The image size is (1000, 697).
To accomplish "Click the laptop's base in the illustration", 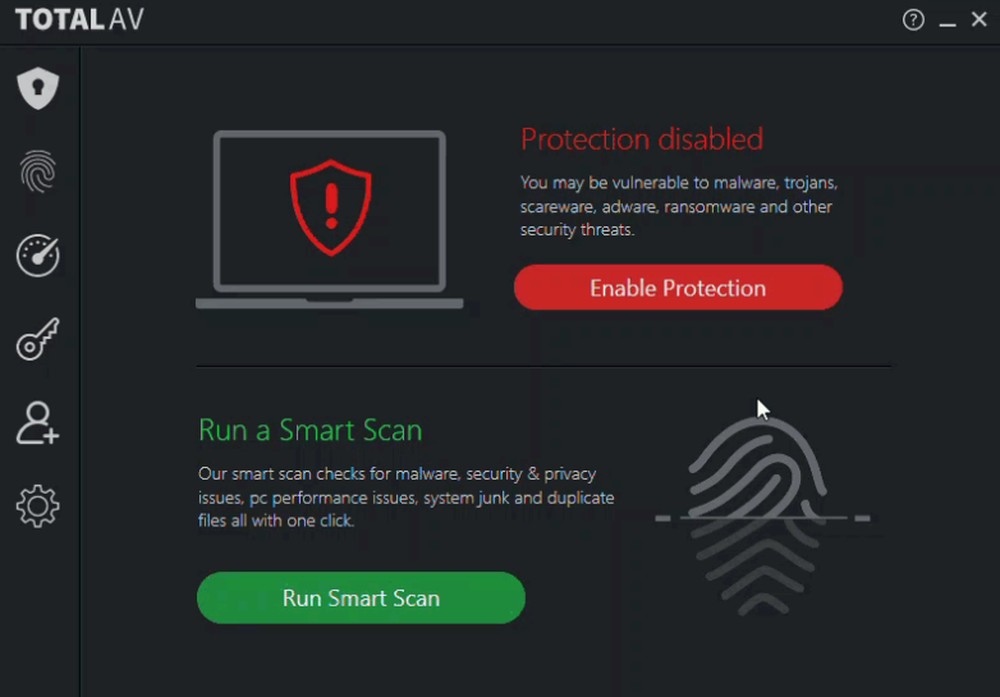I will (x=330, y=302).
